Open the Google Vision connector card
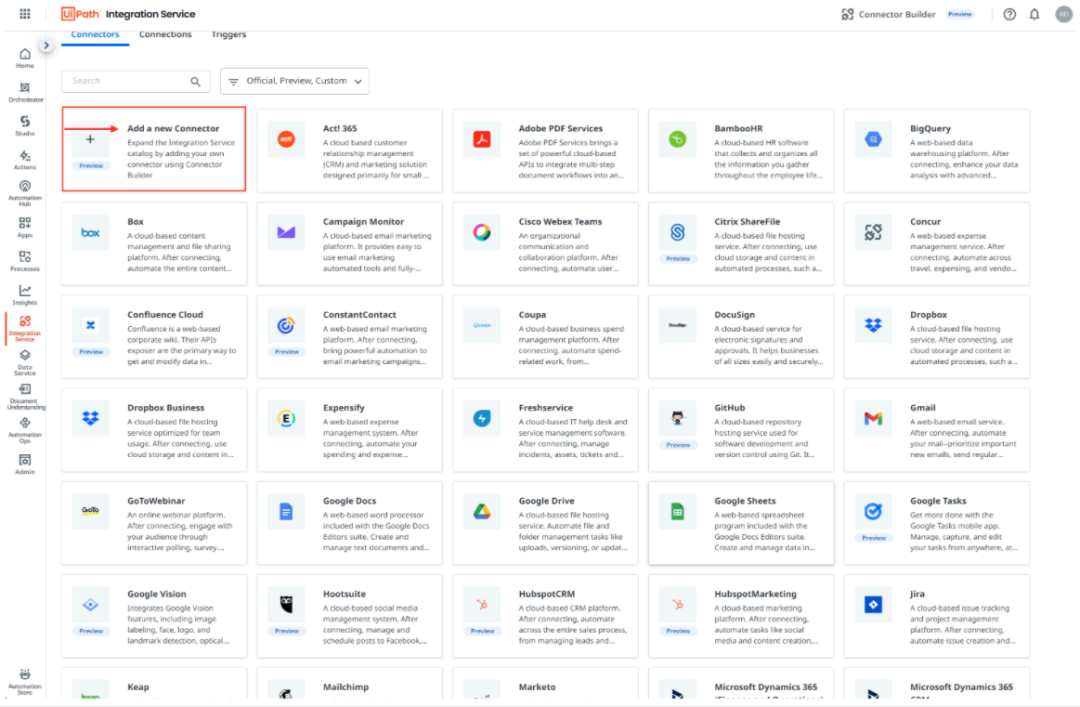 (154, 615)
